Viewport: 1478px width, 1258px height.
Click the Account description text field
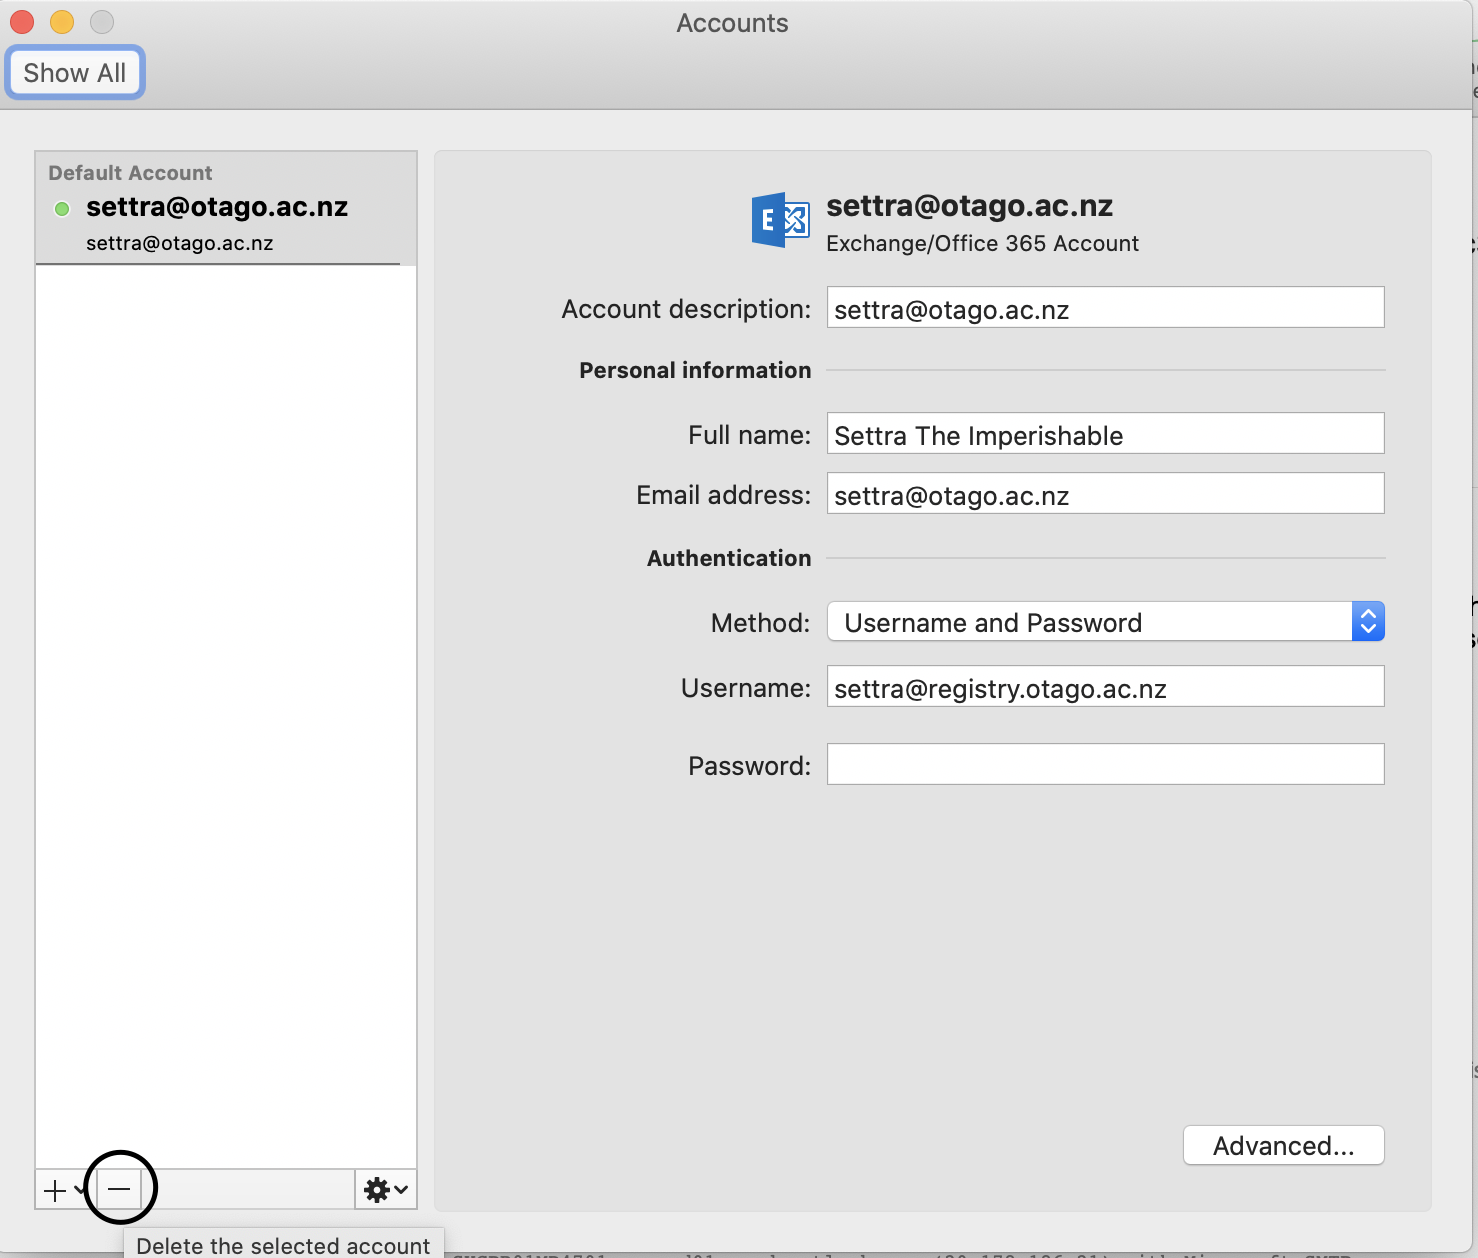[1105, 309]
